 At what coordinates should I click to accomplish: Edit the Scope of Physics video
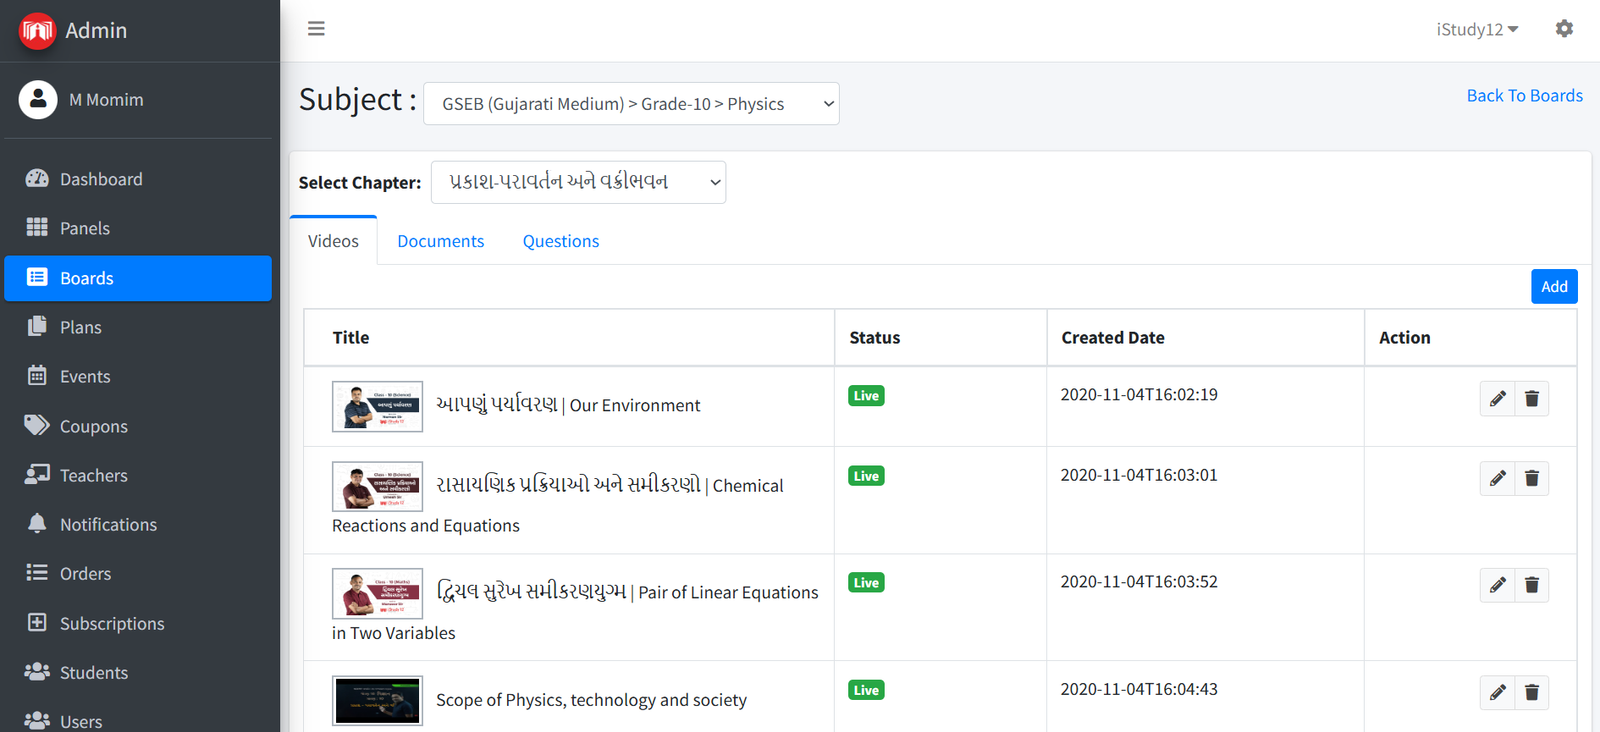pyautogui.click(x=1497, y=692)
